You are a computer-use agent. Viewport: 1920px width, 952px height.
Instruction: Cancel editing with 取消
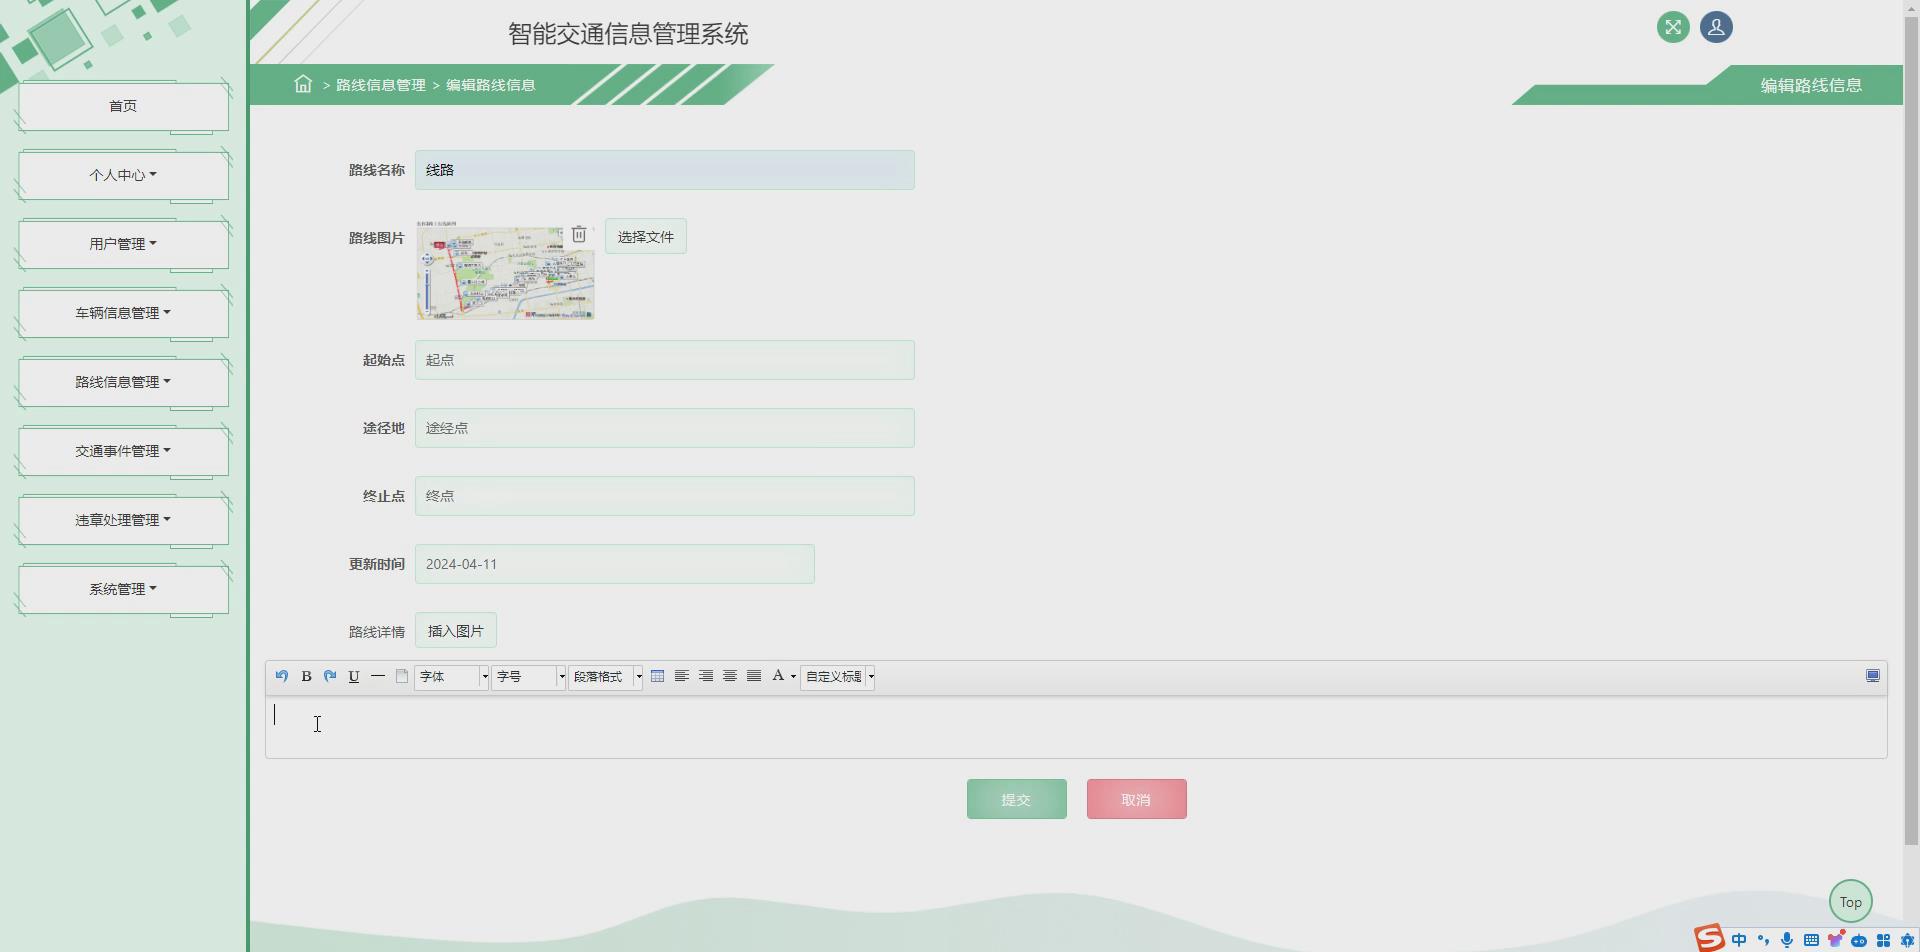coord(1137,799)
